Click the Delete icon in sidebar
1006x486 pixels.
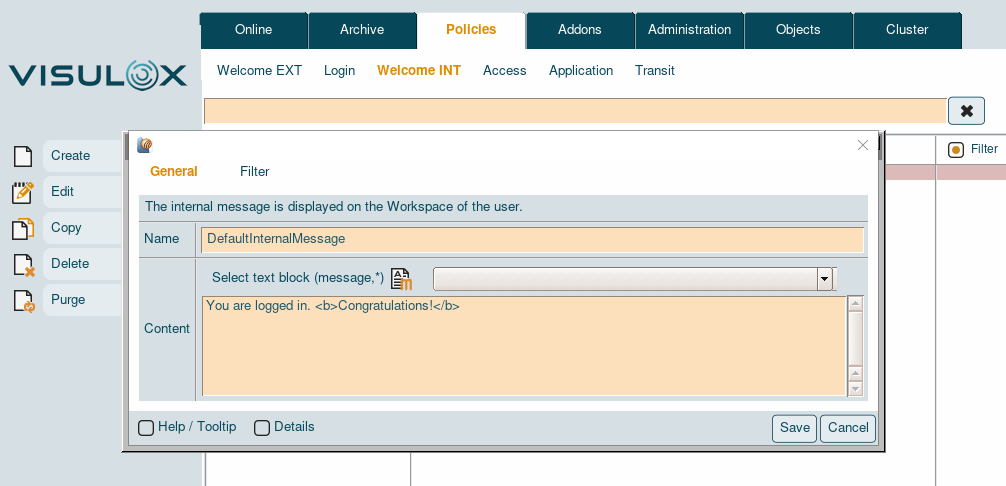click(23, 264)
